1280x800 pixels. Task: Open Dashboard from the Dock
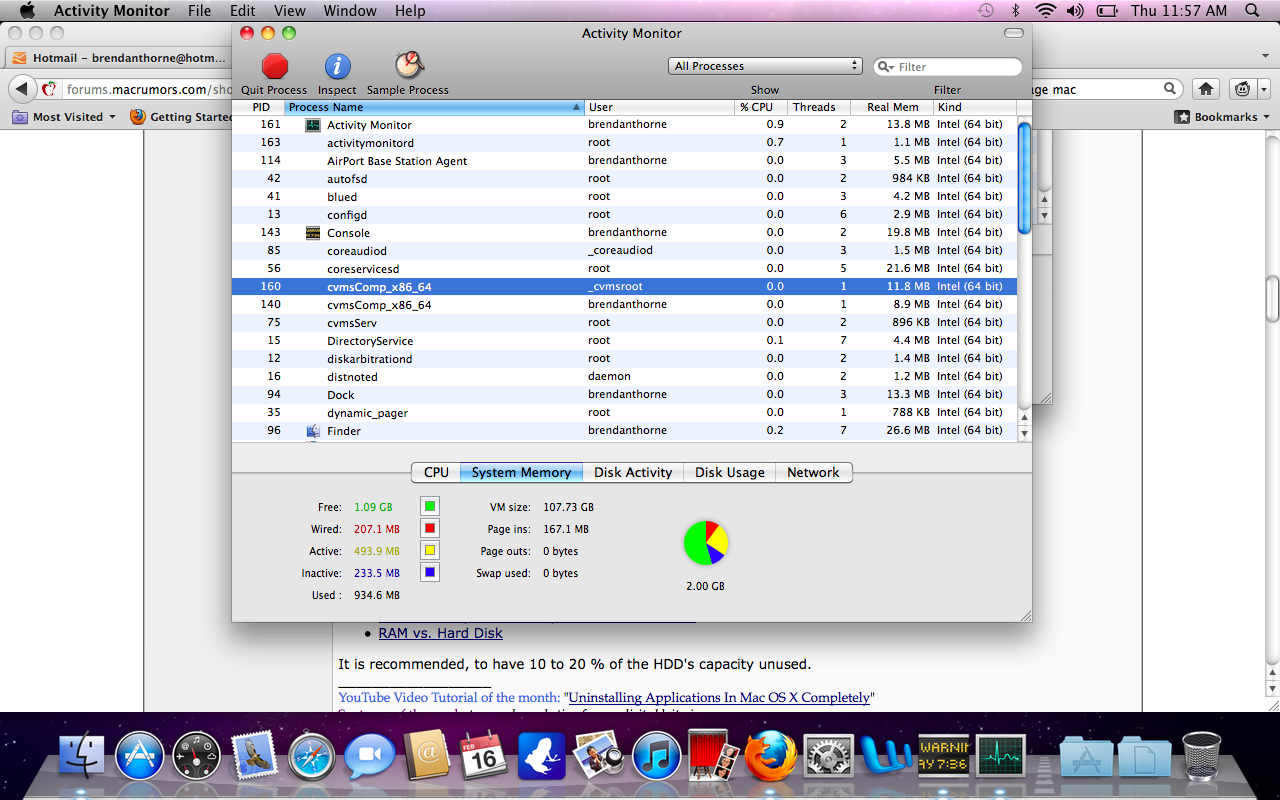coord(197,757)
